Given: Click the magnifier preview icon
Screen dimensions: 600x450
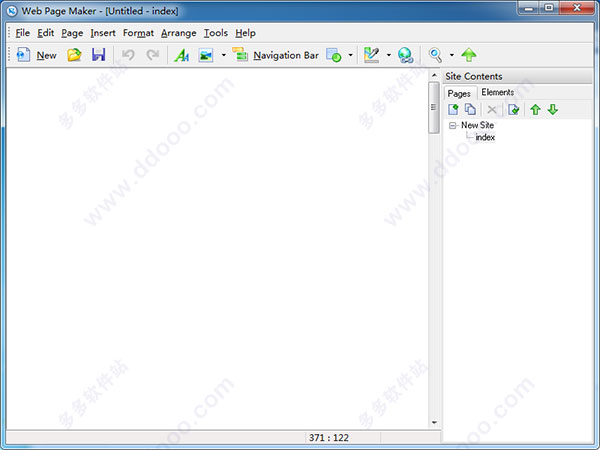Looking at the screenshot, I should point(435,55).
